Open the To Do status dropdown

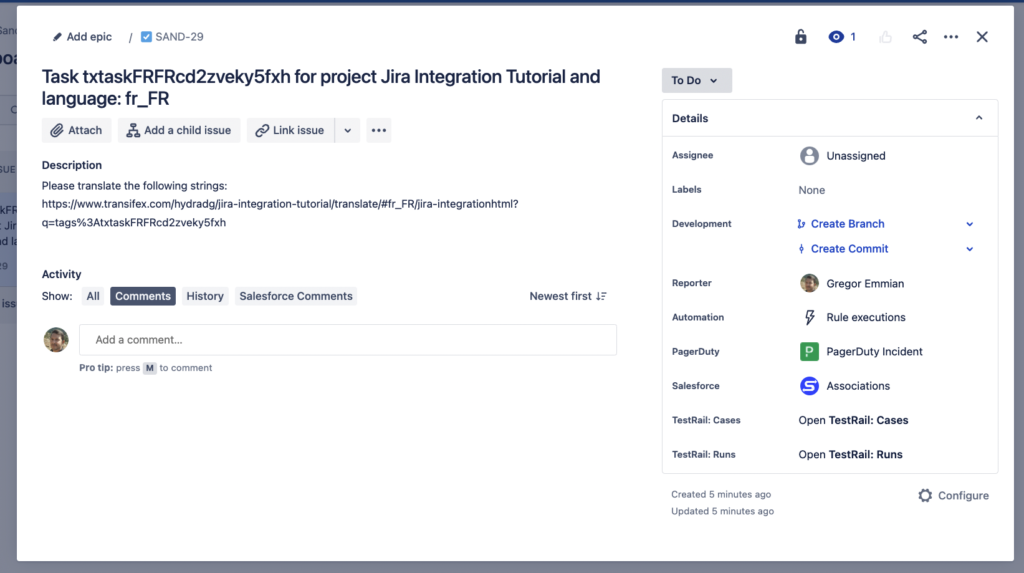pos(696,80)
